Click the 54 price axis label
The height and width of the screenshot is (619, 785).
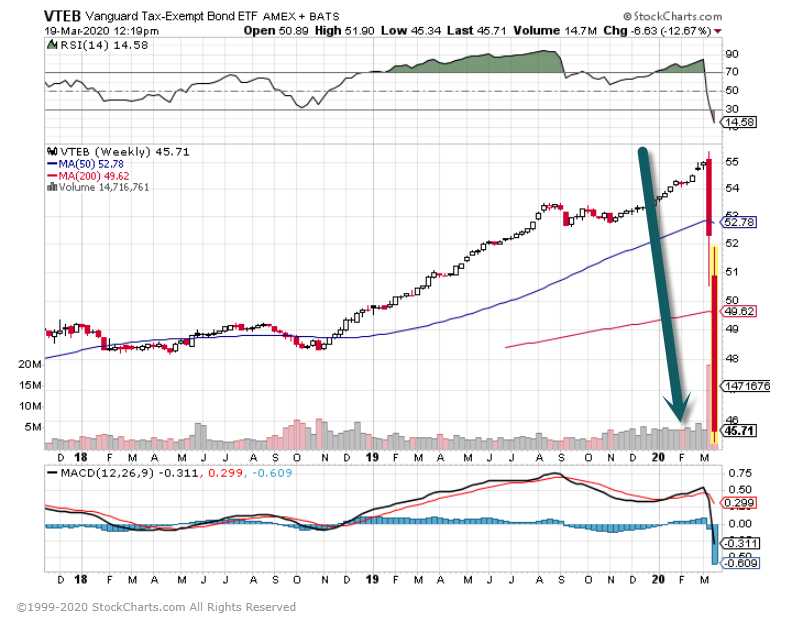[731, 188]
